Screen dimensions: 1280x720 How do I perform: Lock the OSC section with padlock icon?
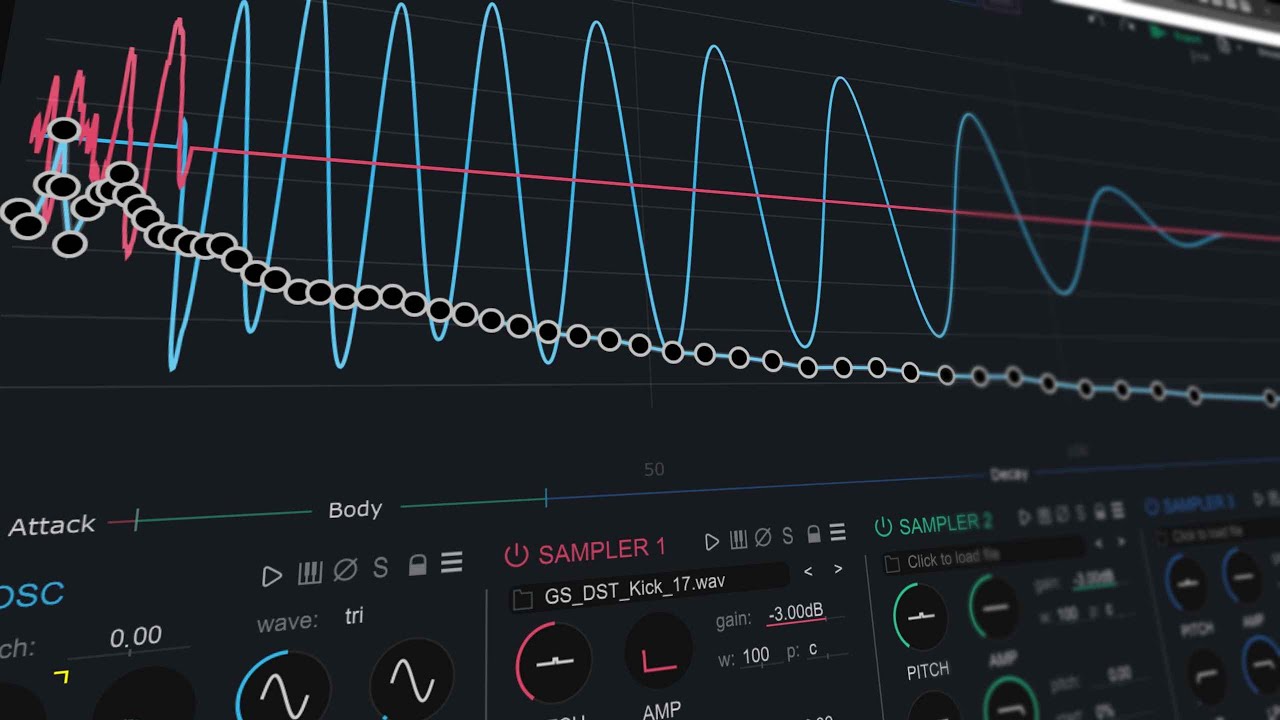(418, 566)
